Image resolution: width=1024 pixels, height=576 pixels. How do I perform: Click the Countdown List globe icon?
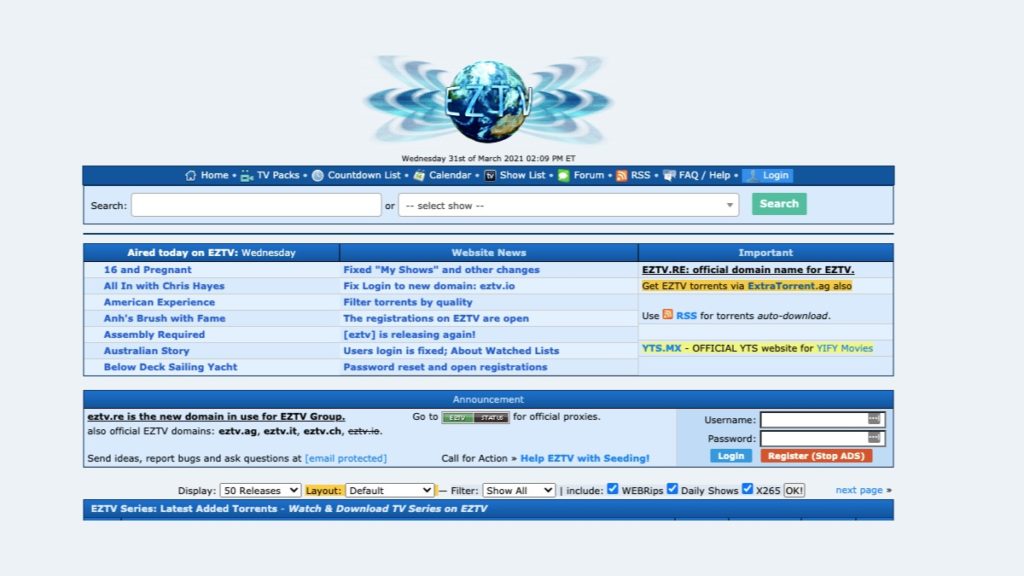(x=317, y=175)
